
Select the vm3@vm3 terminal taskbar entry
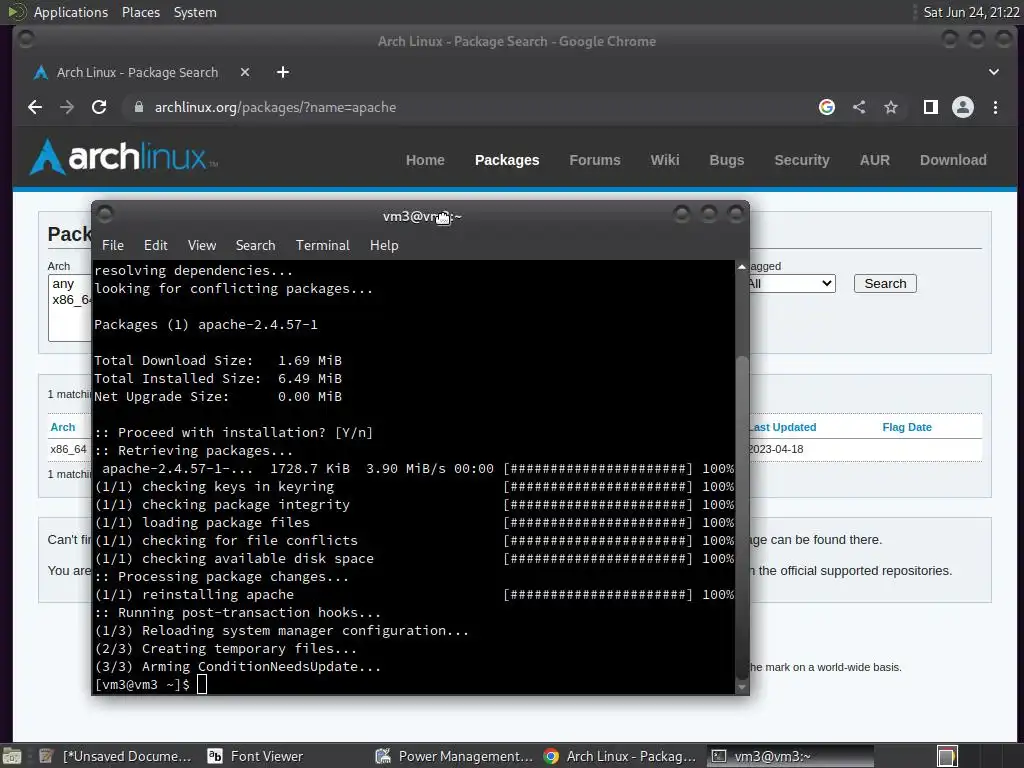(790, 756)
